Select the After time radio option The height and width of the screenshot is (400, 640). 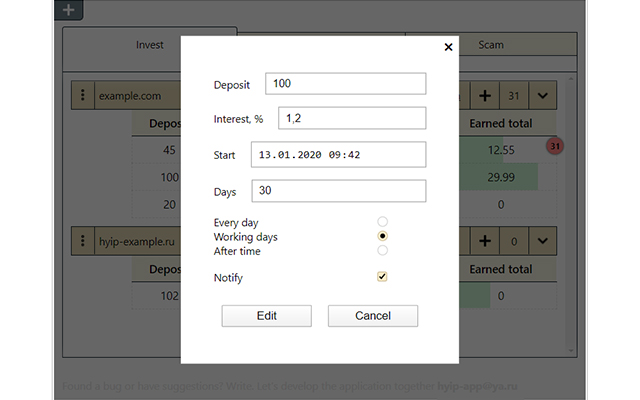tap(382, 250)
